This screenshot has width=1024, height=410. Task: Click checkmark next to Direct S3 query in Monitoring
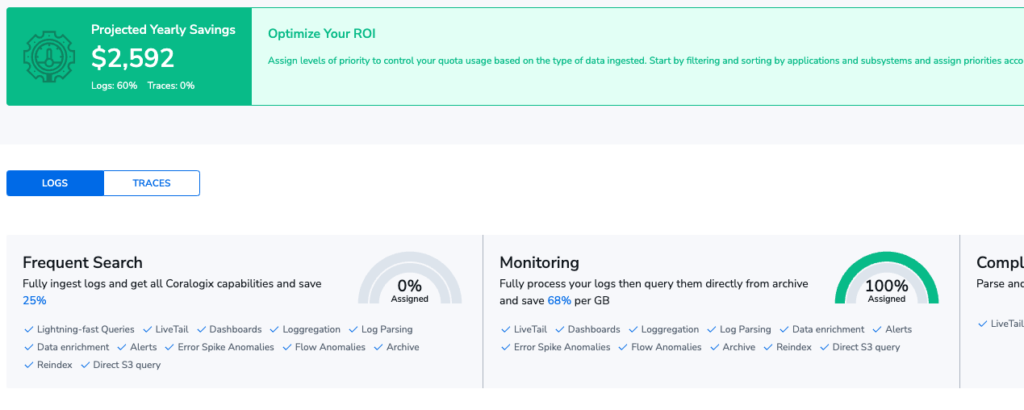[824, 347]
